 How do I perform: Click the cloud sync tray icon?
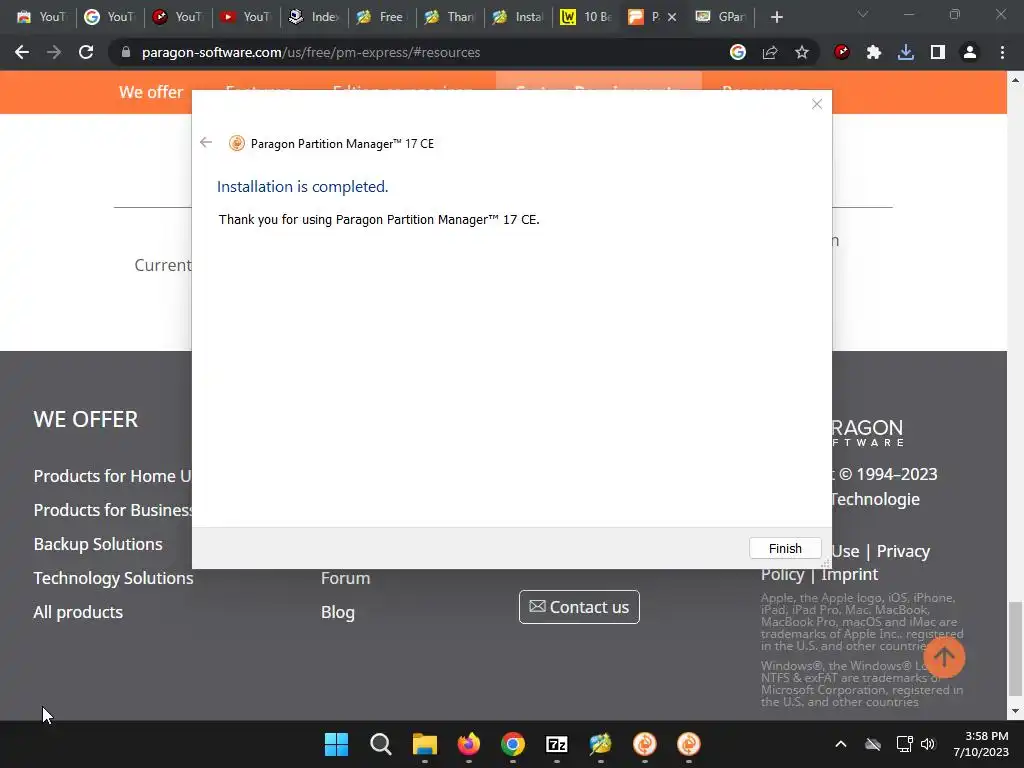coord(873,744)
